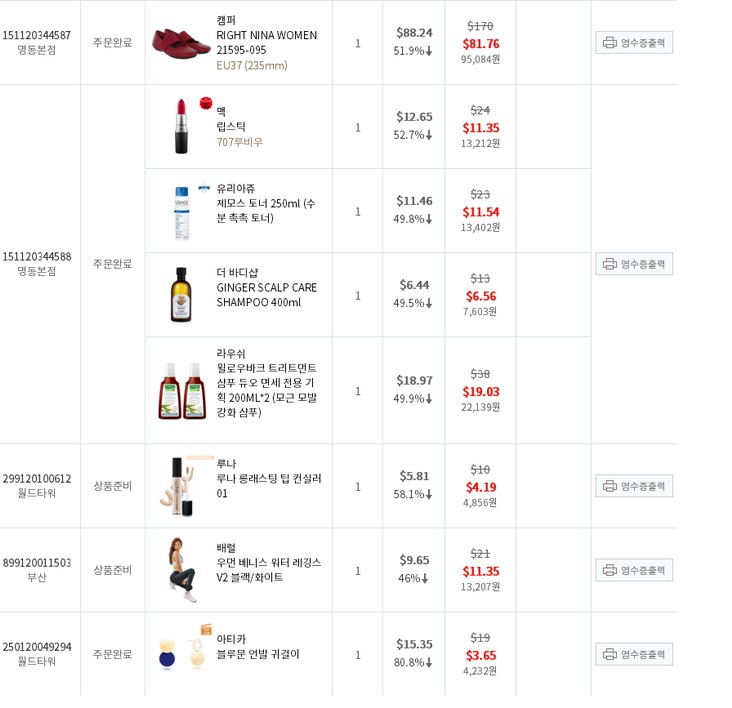Click order number 299120100612
The width and height of the screenshot is (732, 708).
pos(37,479)
